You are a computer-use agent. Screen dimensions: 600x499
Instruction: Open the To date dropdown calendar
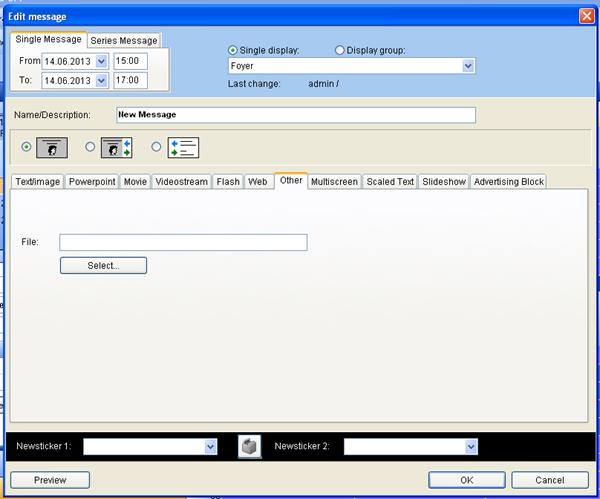101,80
